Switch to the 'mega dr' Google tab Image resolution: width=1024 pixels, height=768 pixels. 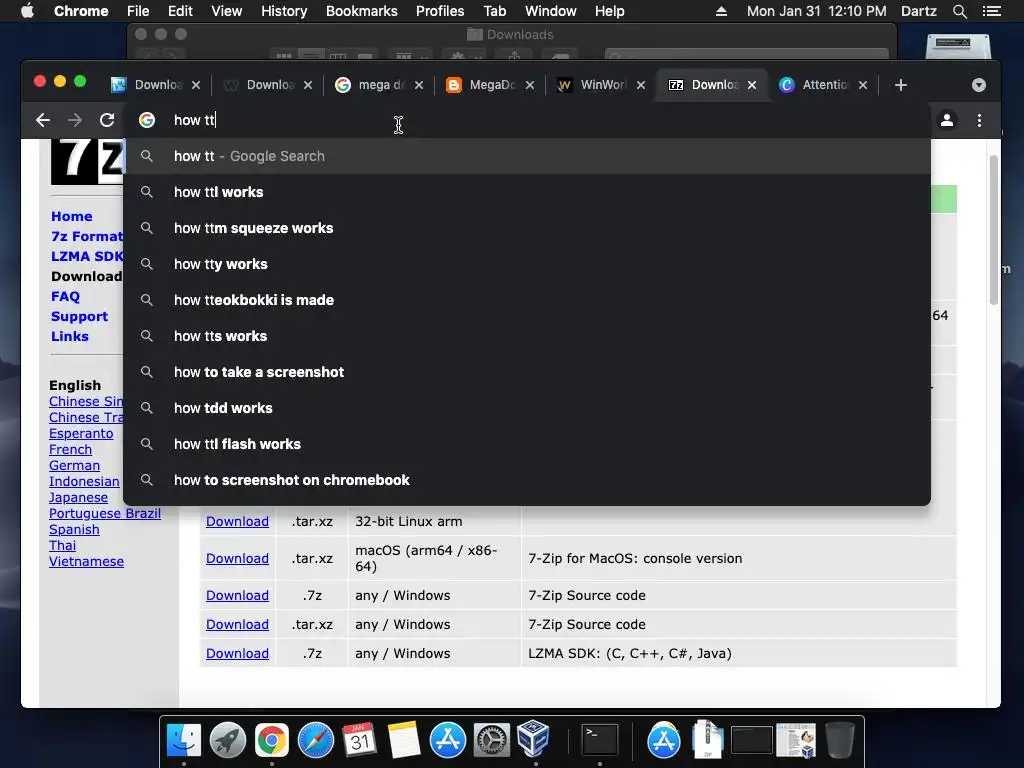[x=377, y=85]
